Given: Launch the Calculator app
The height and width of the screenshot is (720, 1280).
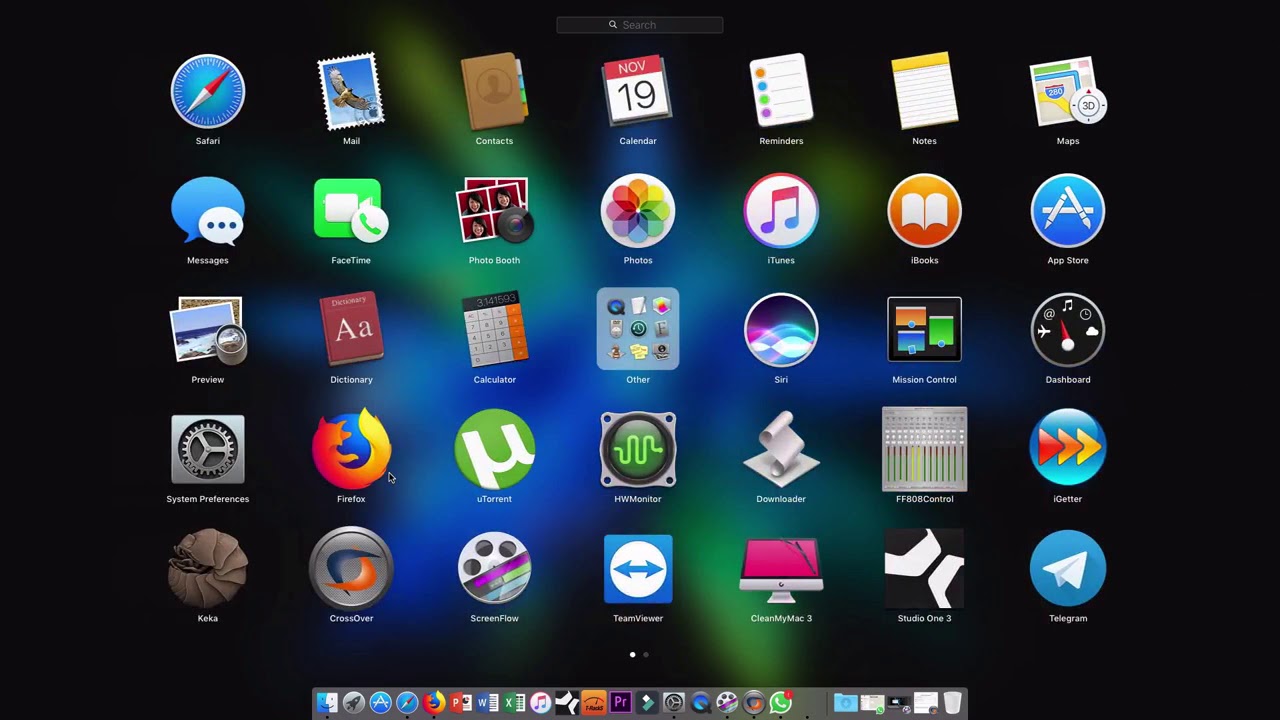Looking at the screenshot, I should [x=494, y=330].
